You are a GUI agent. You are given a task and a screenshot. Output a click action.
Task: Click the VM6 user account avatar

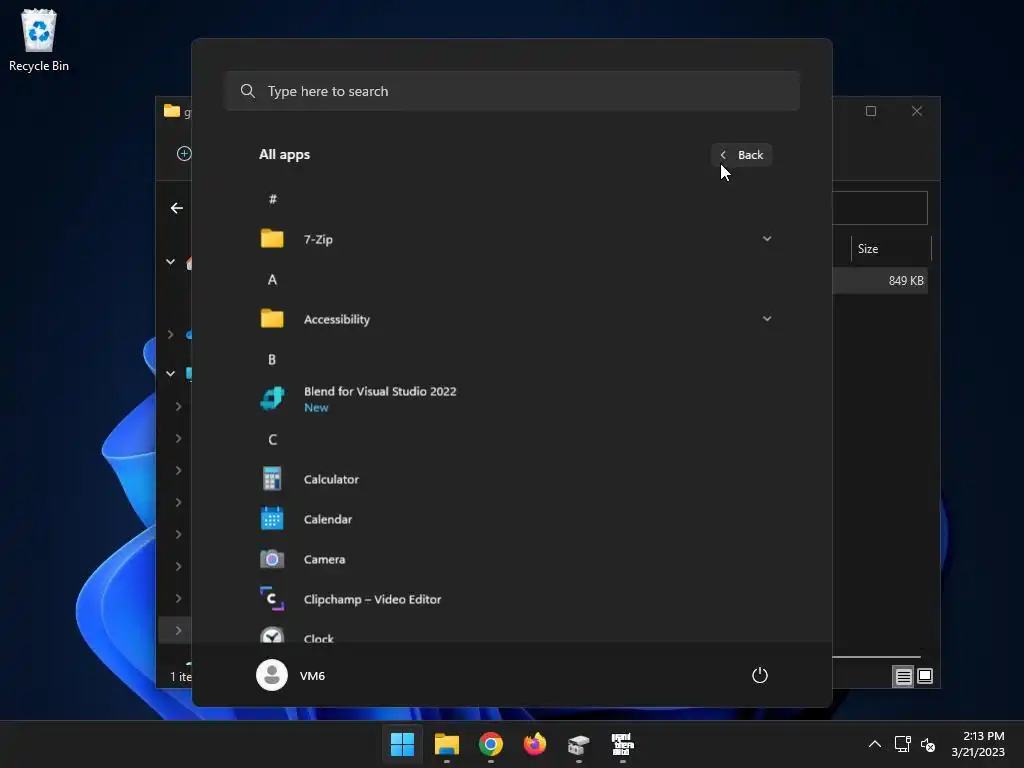tap(272, 675)
